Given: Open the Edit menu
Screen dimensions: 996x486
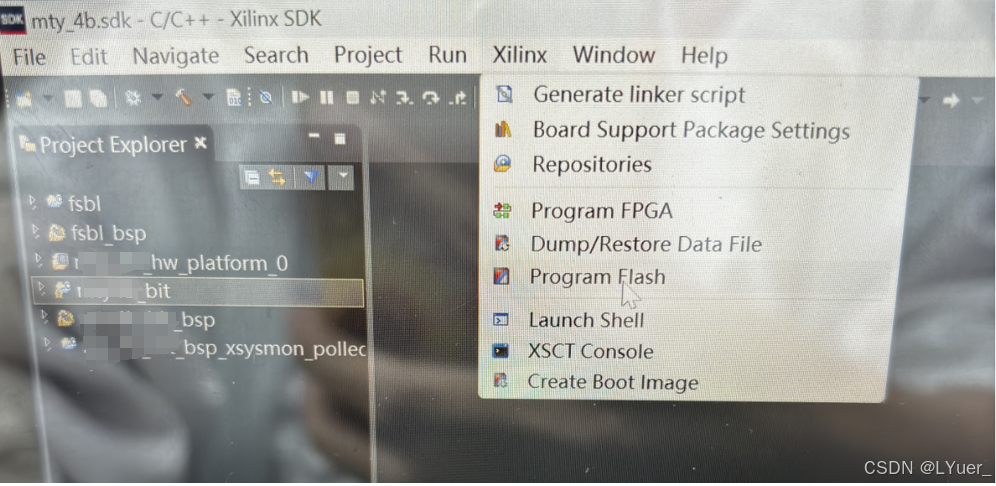Looking at the screenshot, I should [x=88, y=57].
